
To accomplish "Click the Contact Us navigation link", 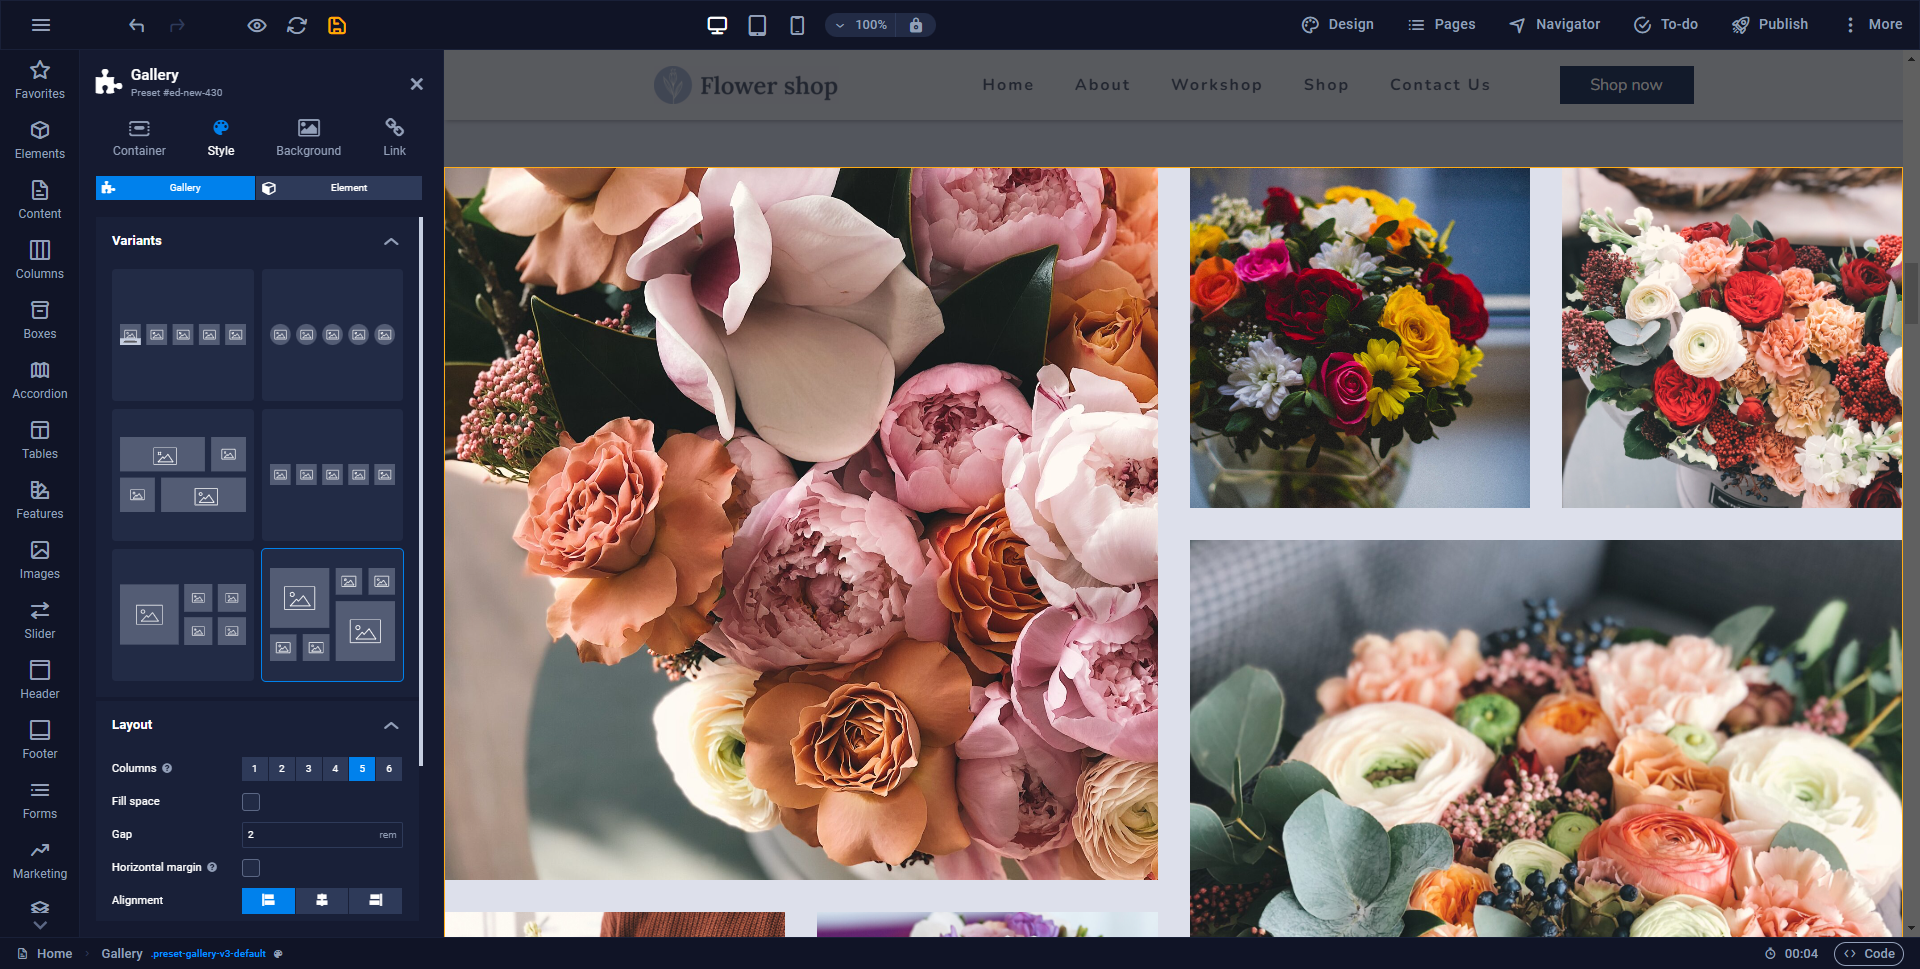I will (1440, 85).
